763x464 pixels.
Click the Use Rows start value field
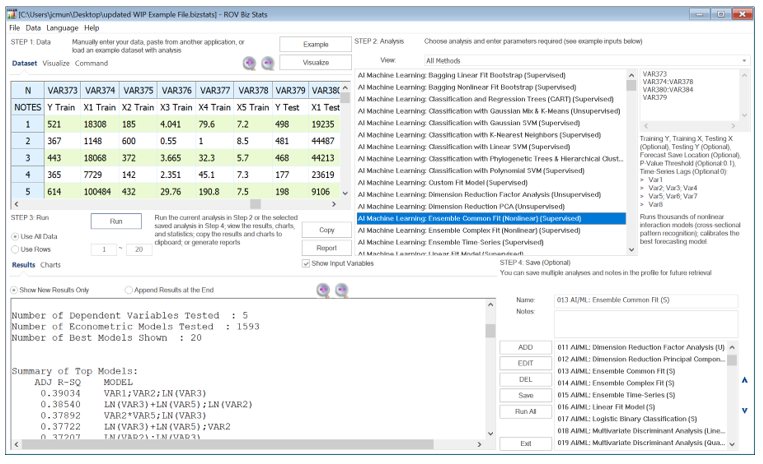point(104,250)
